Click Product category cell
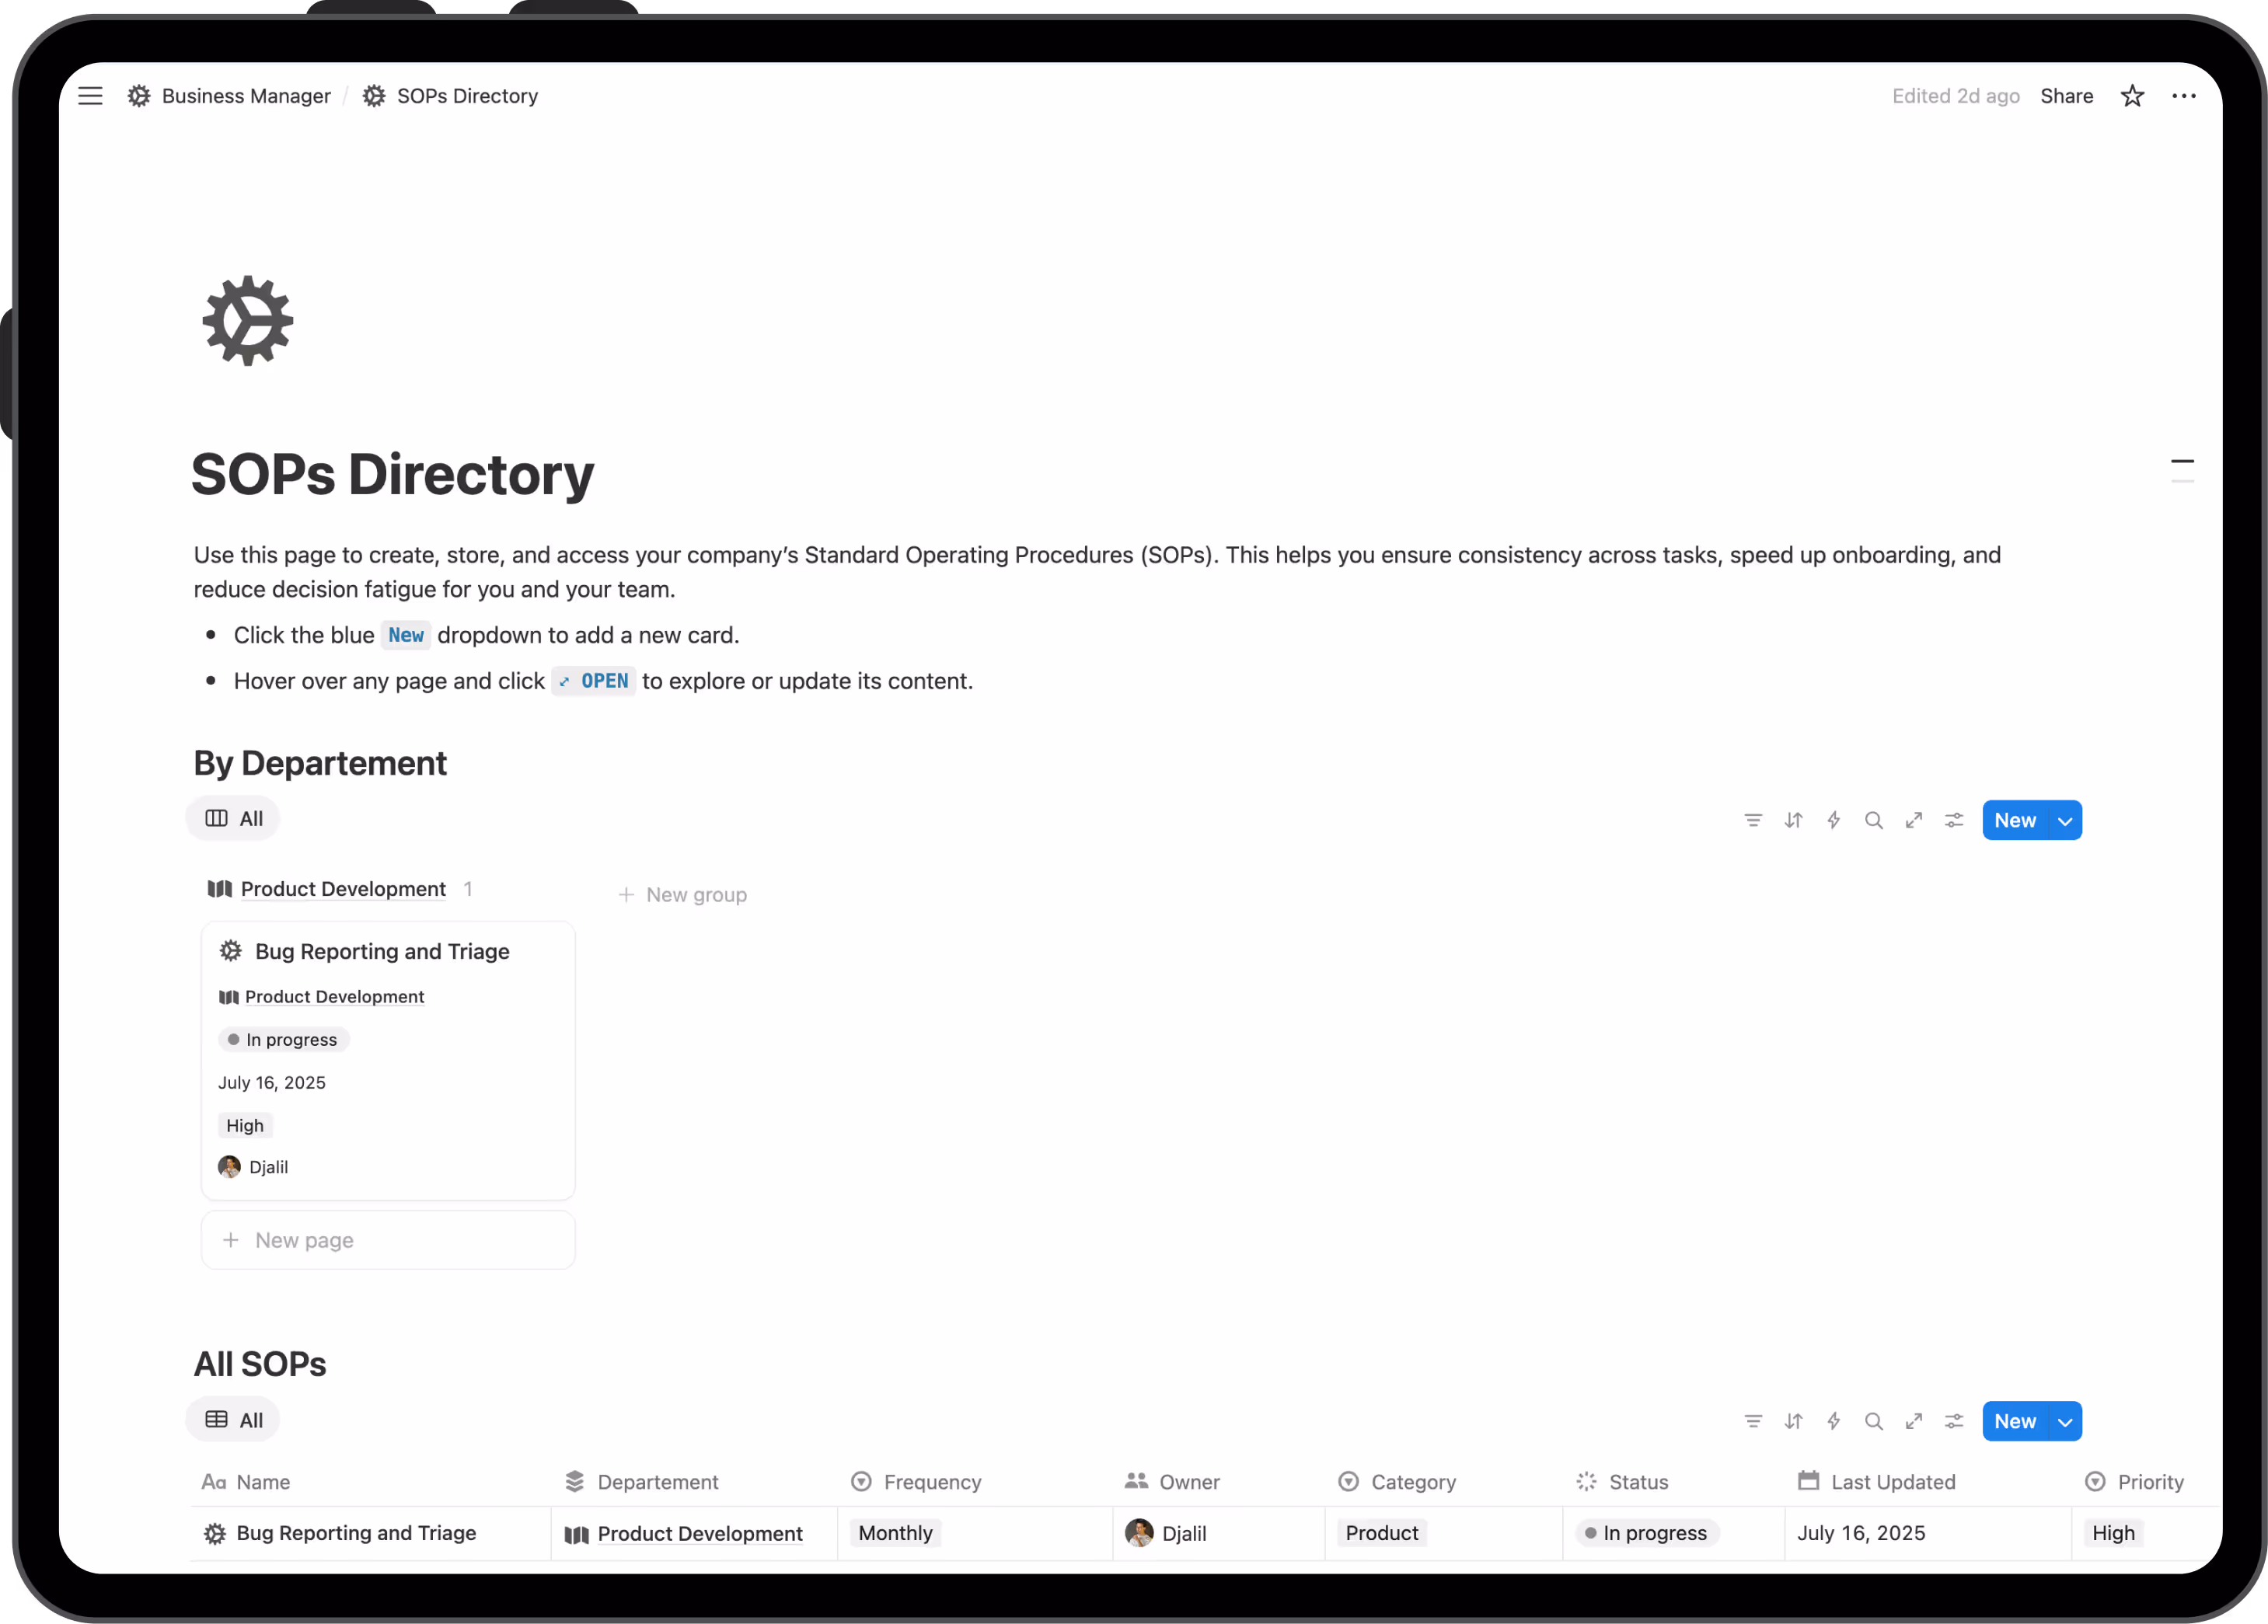Screen dimensions: 2268x1624 pyautogui.click(x=1382, y=1533)
